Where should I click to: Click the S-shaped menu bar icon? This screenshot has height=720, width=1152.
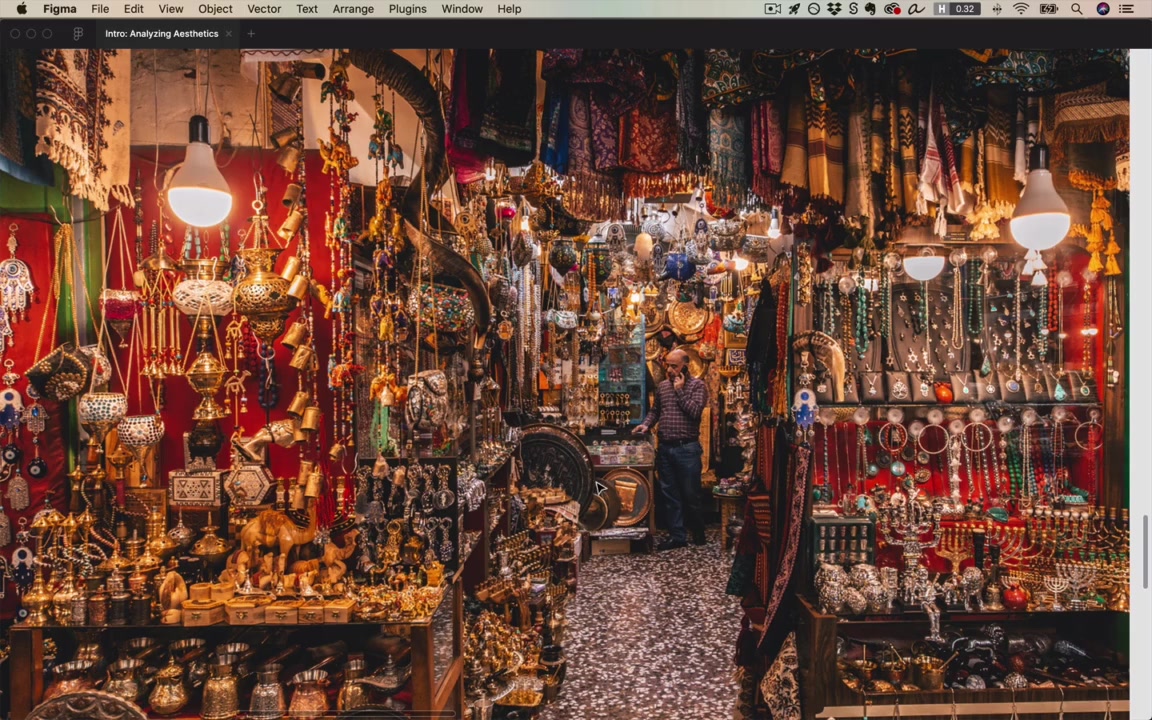click(853, 9)
